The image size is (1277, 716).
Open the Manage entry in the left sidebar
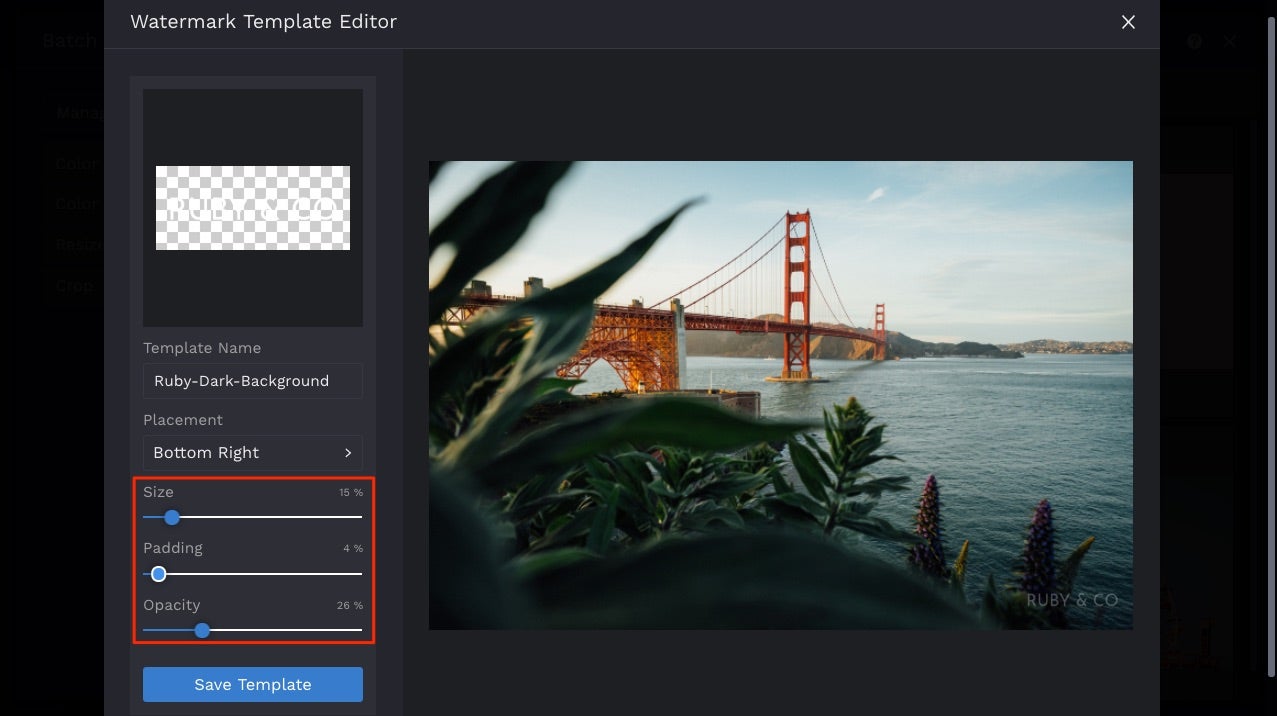click(x=77, y=112)
